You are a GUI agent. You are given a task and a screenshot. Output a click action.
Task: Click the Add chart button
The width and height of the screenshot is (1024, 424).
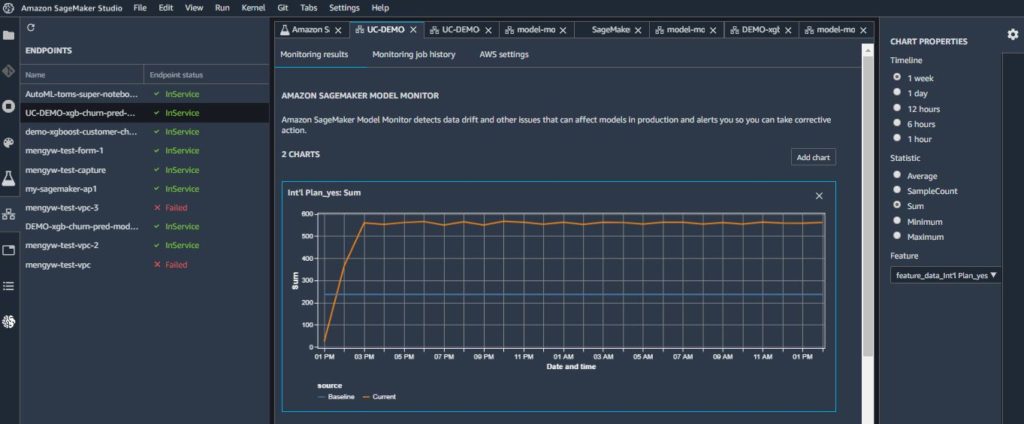point(812,157)
